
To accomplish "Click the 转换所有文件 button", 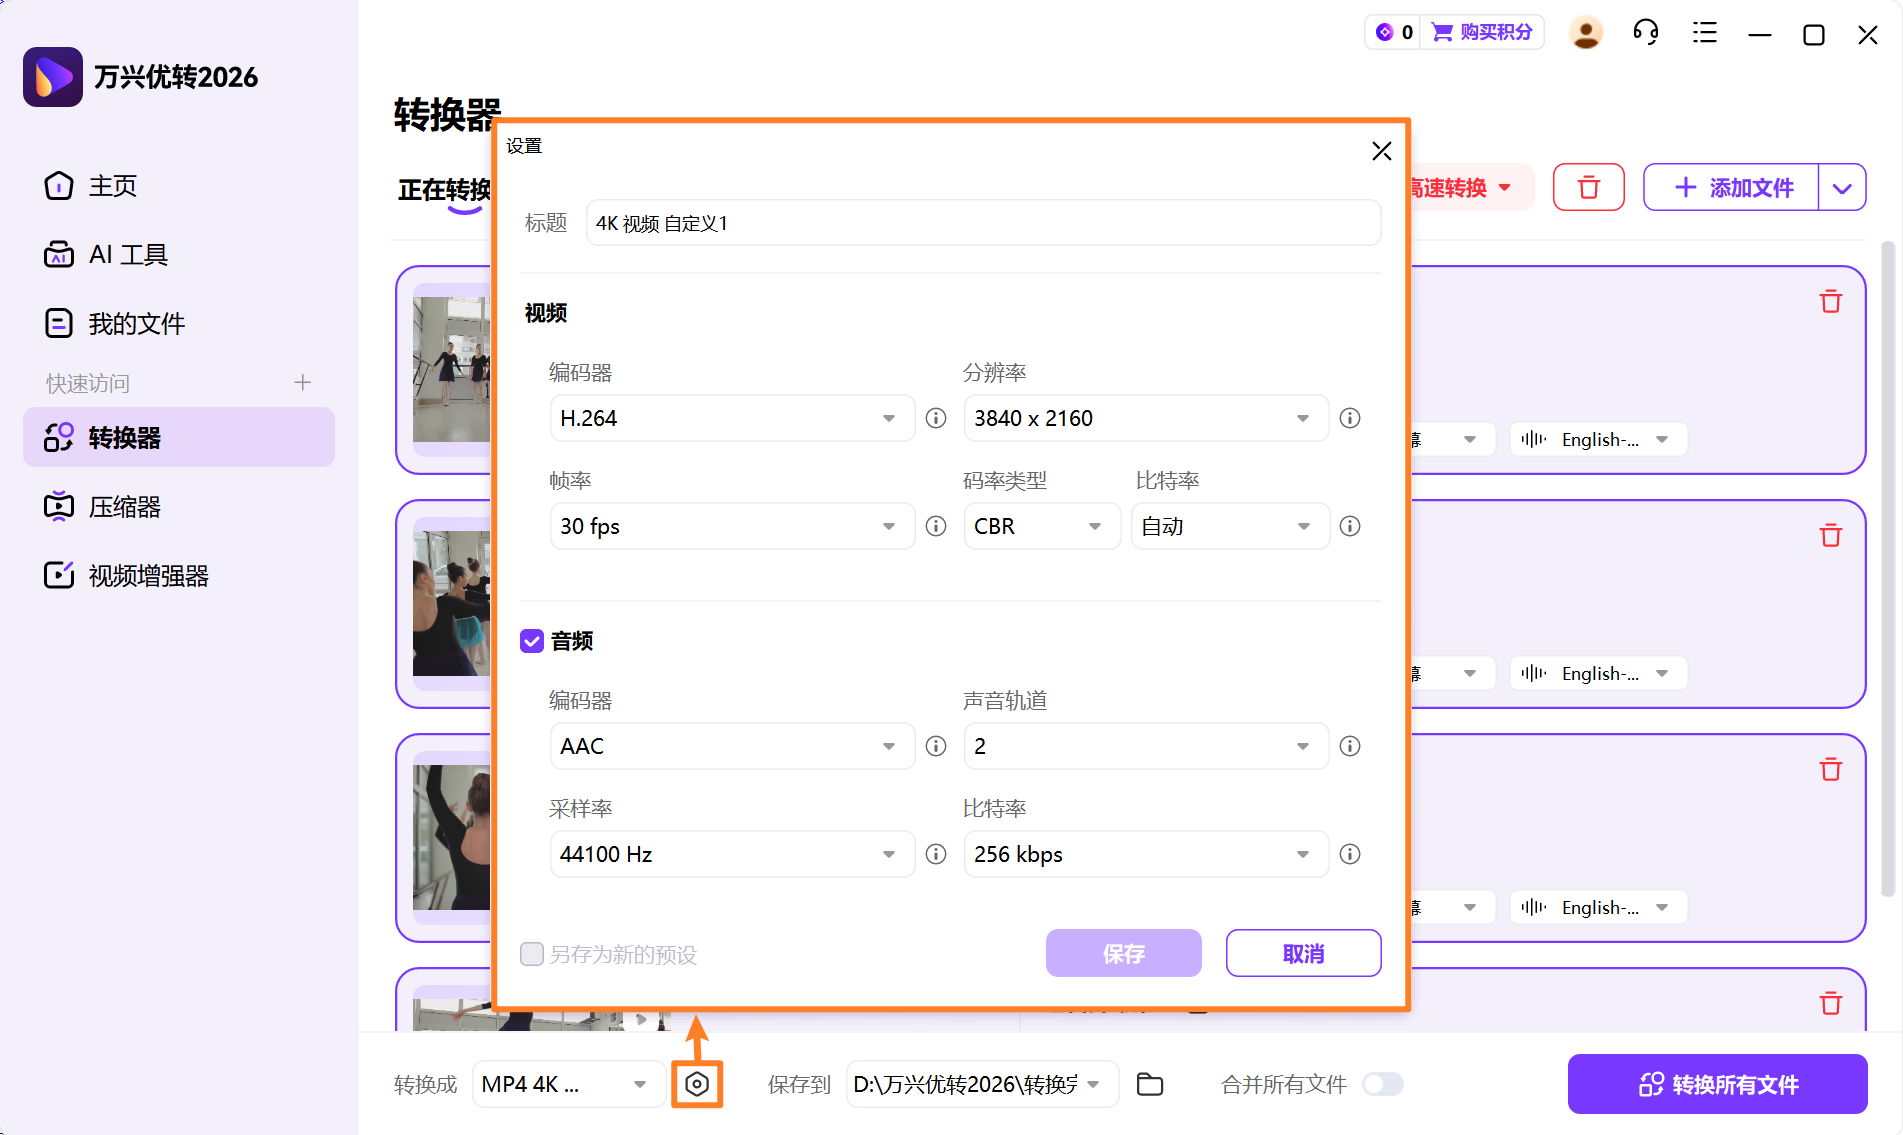I will [x=1717, y=1084].
